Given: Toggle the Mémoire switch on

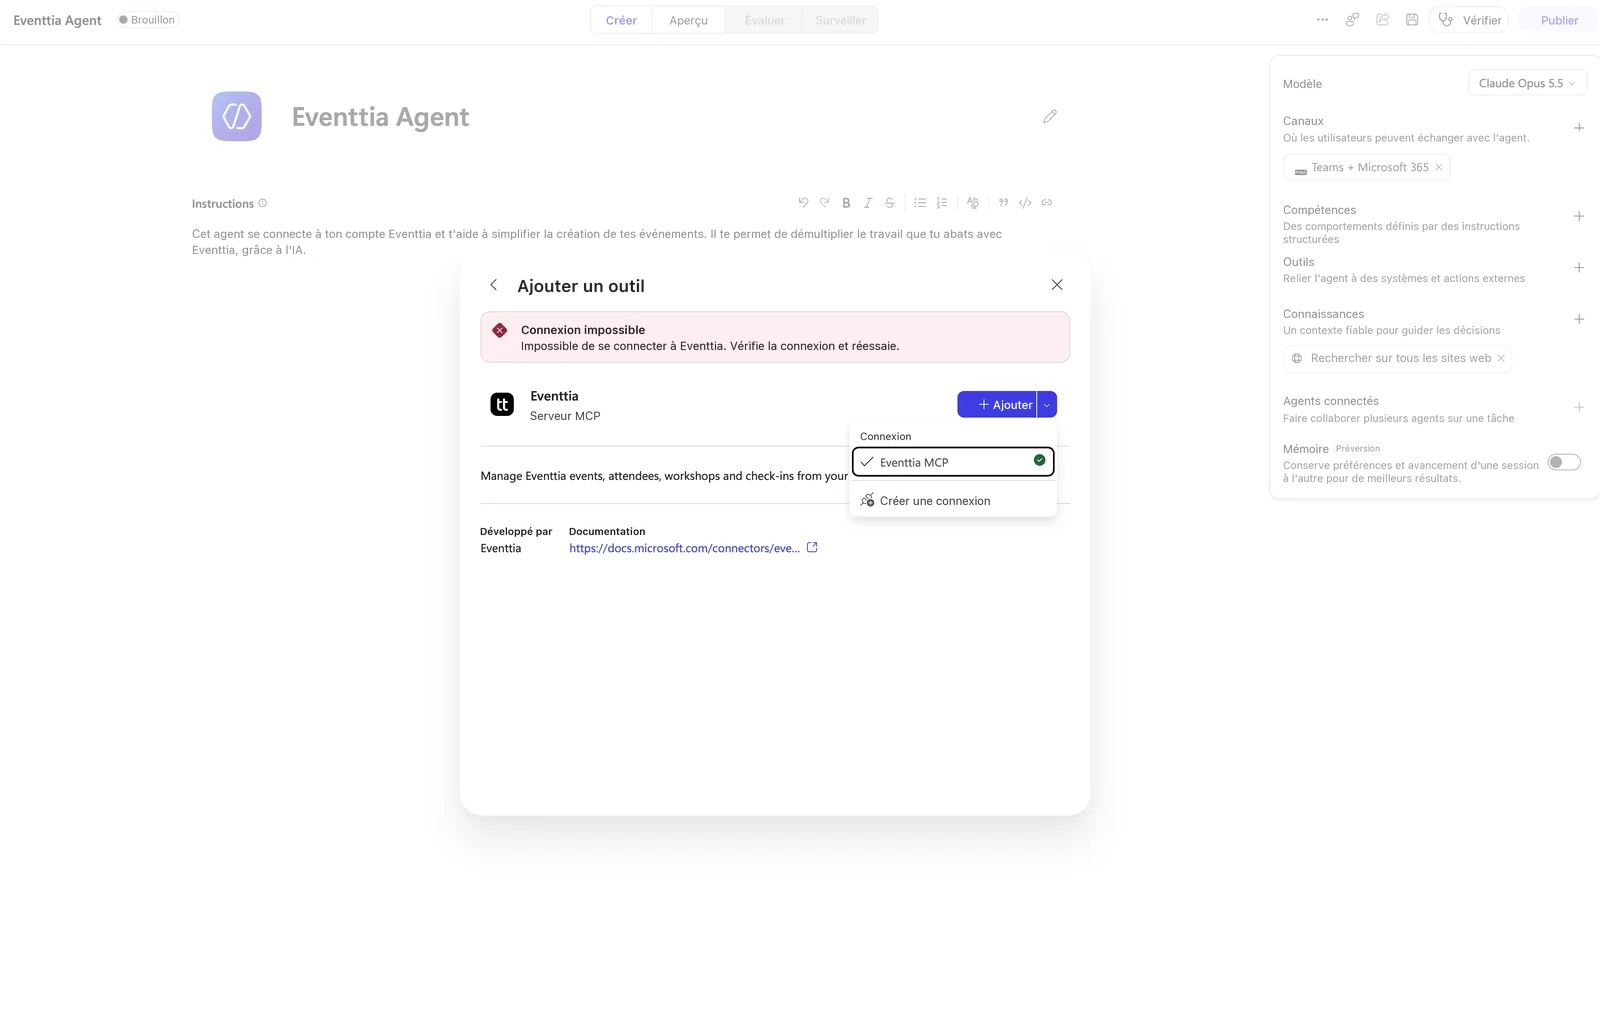Looking at the screenshot, I should pyautogui.click(x=1564, y=462).
